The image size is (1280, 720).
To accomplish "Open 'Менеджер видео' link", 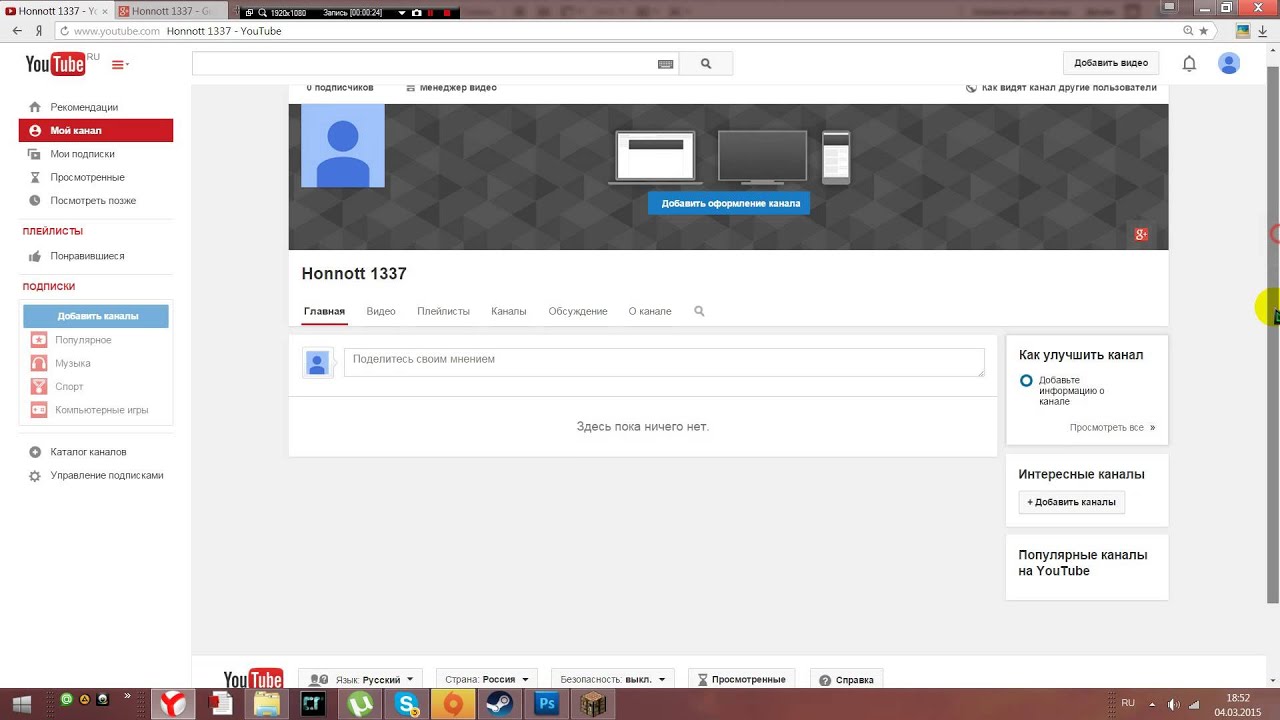I will tap(452, 88).
